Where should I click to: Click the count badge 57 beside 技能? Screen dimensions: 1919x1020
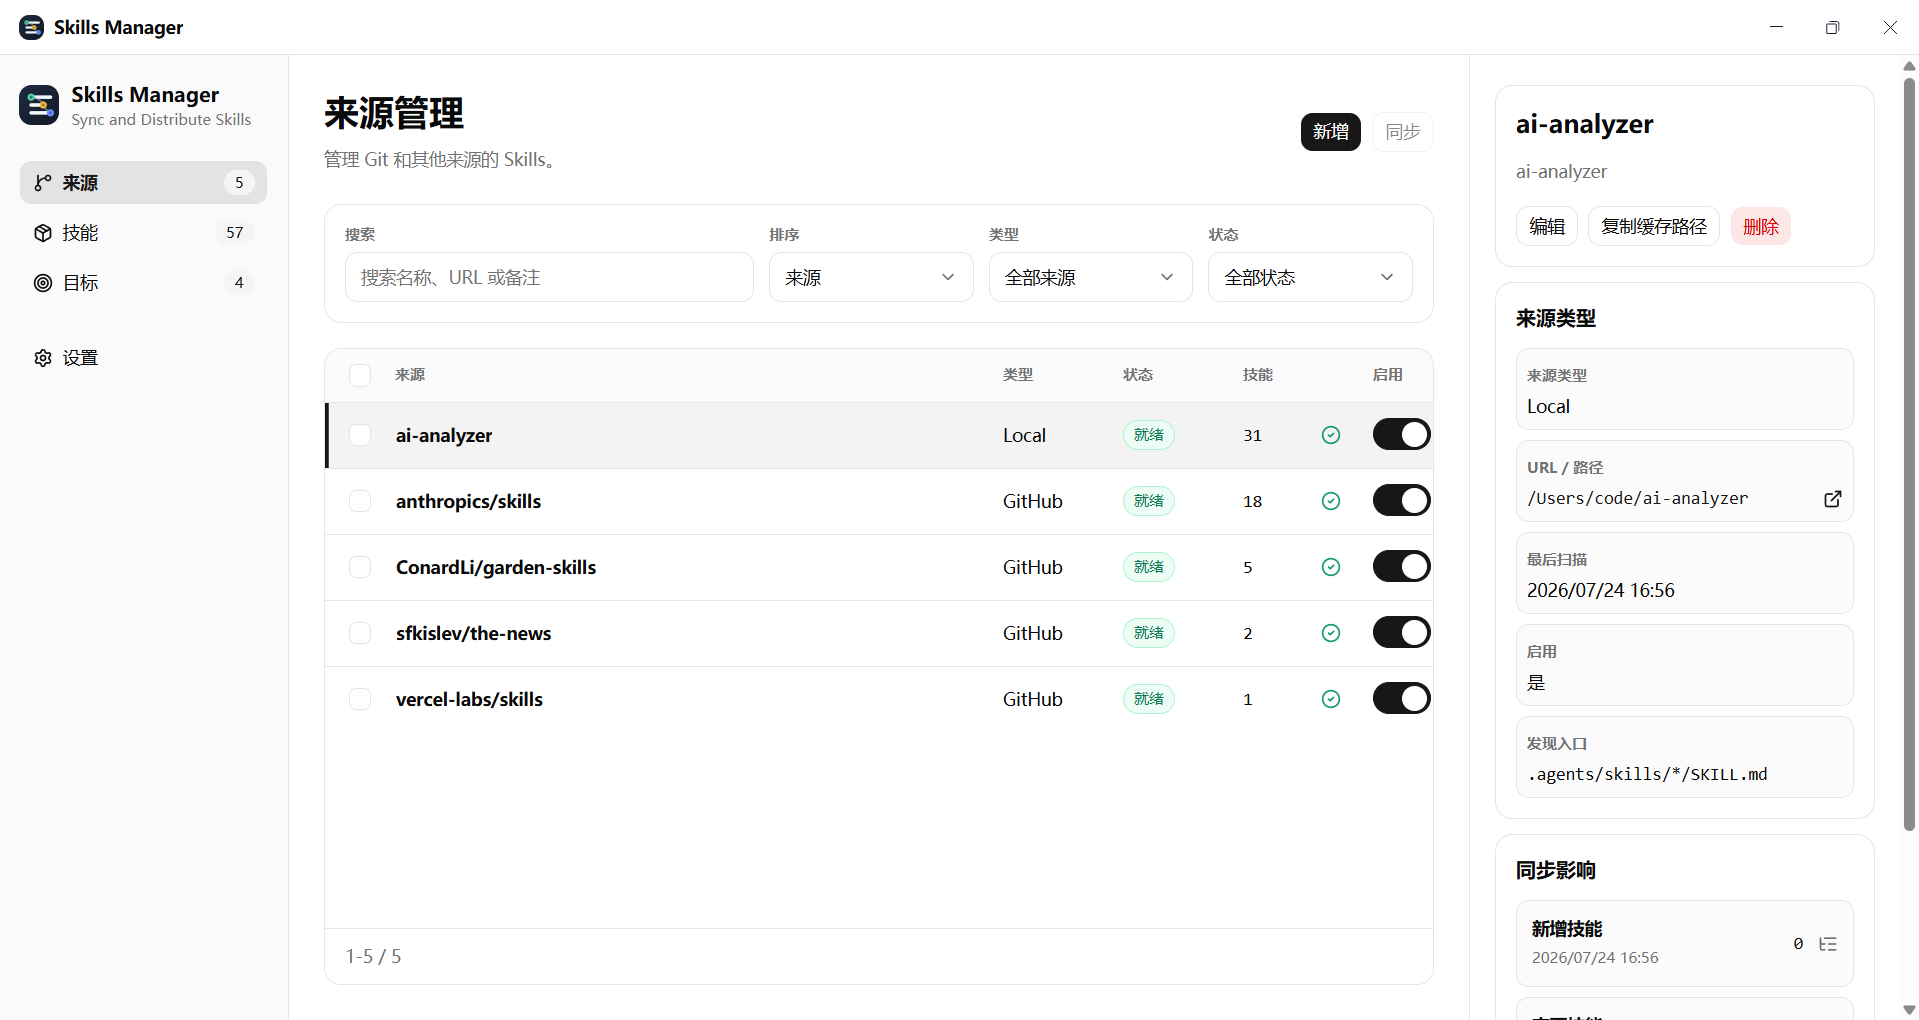234,233
